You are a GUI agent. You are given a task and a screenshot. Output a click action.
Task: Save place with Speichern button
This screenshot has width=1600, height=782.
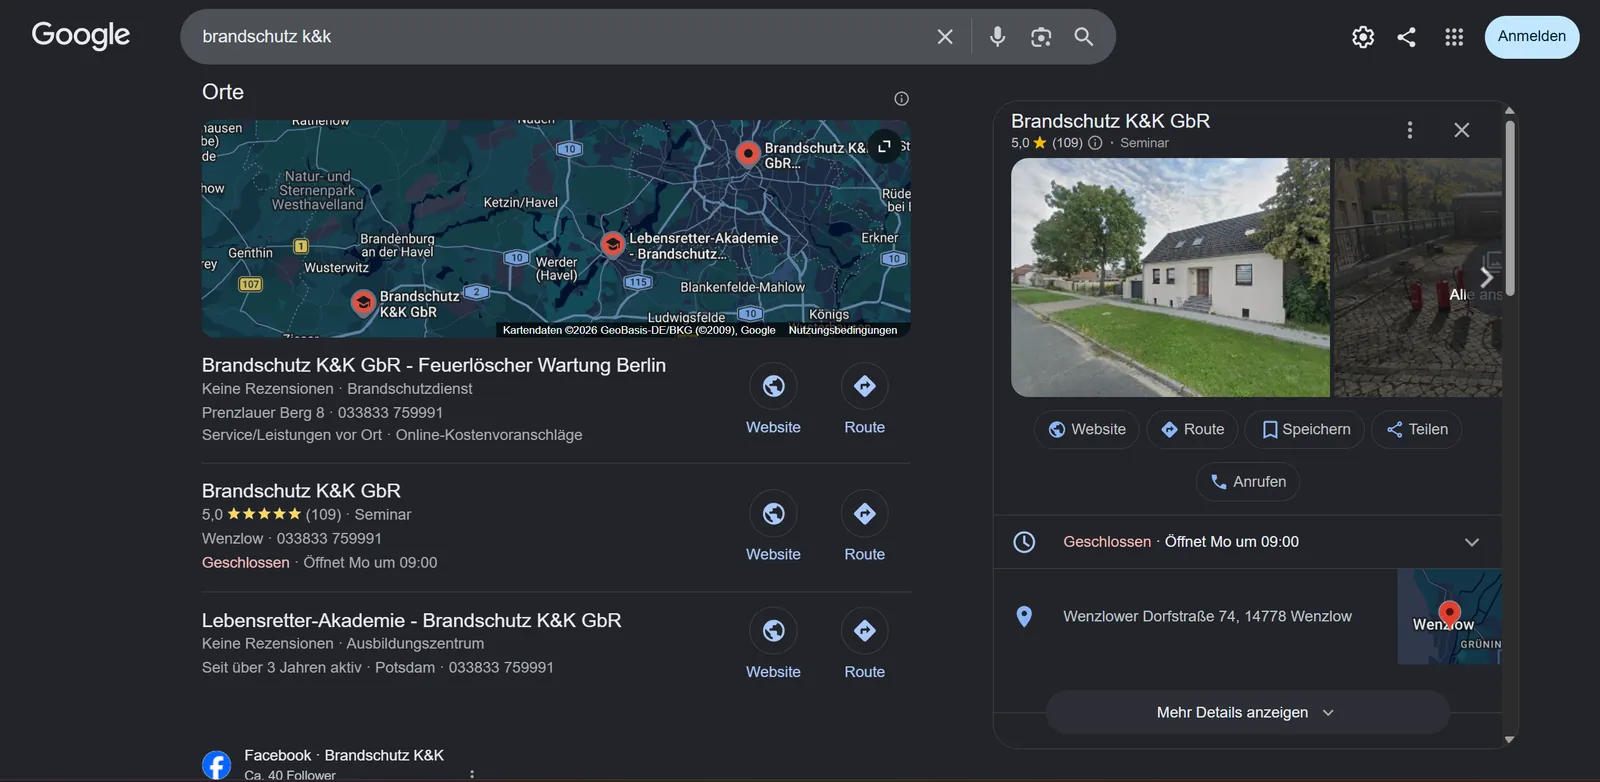pos(1305,429)
